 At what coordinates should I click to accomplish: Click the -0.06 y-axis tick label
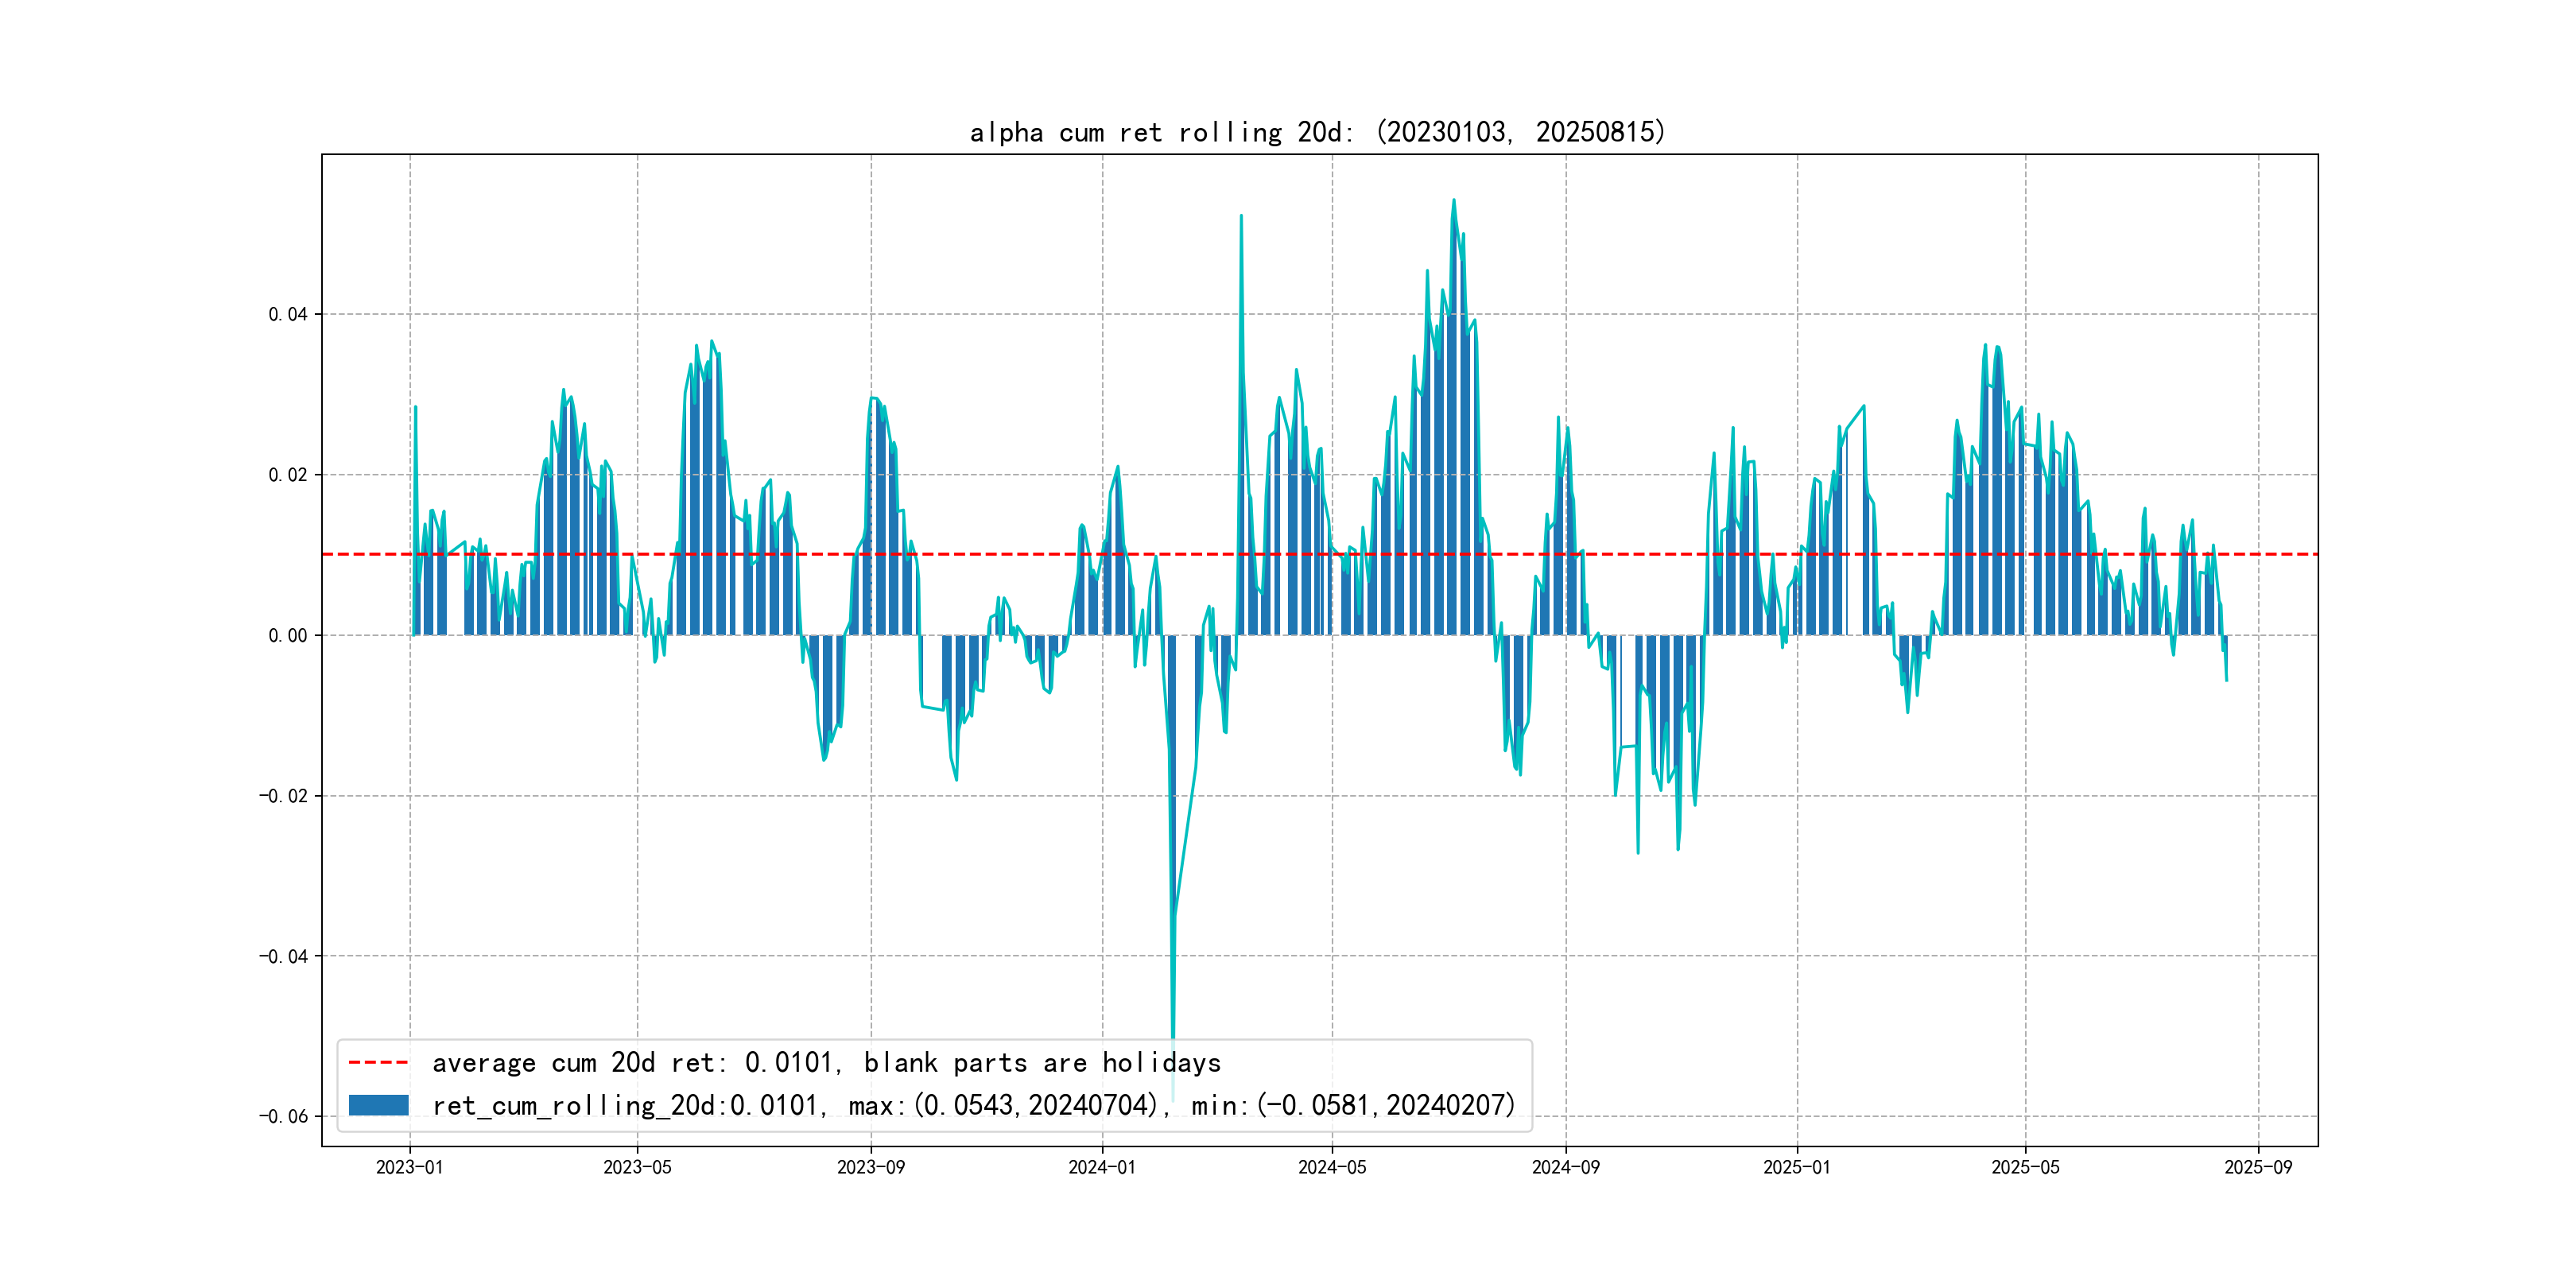click(284, 1117)
